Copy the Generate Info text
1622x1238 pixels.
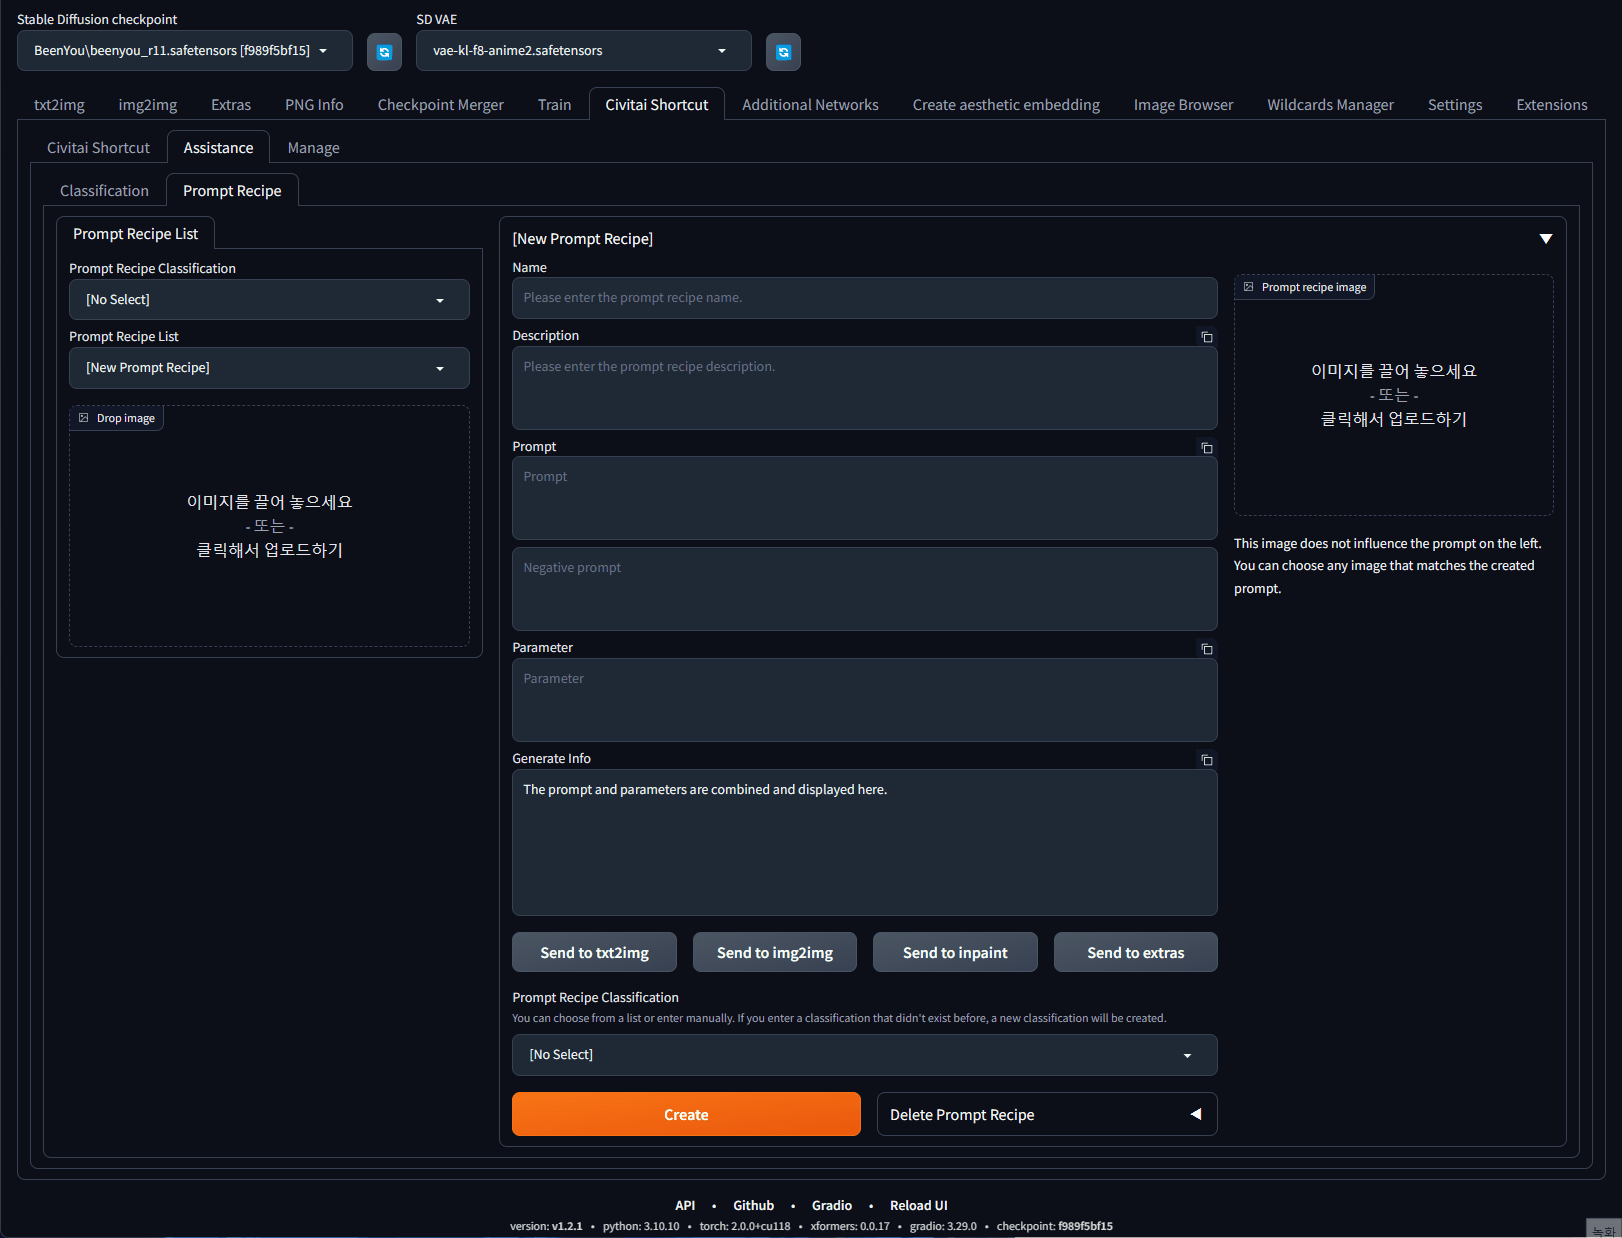[1206, 759]
